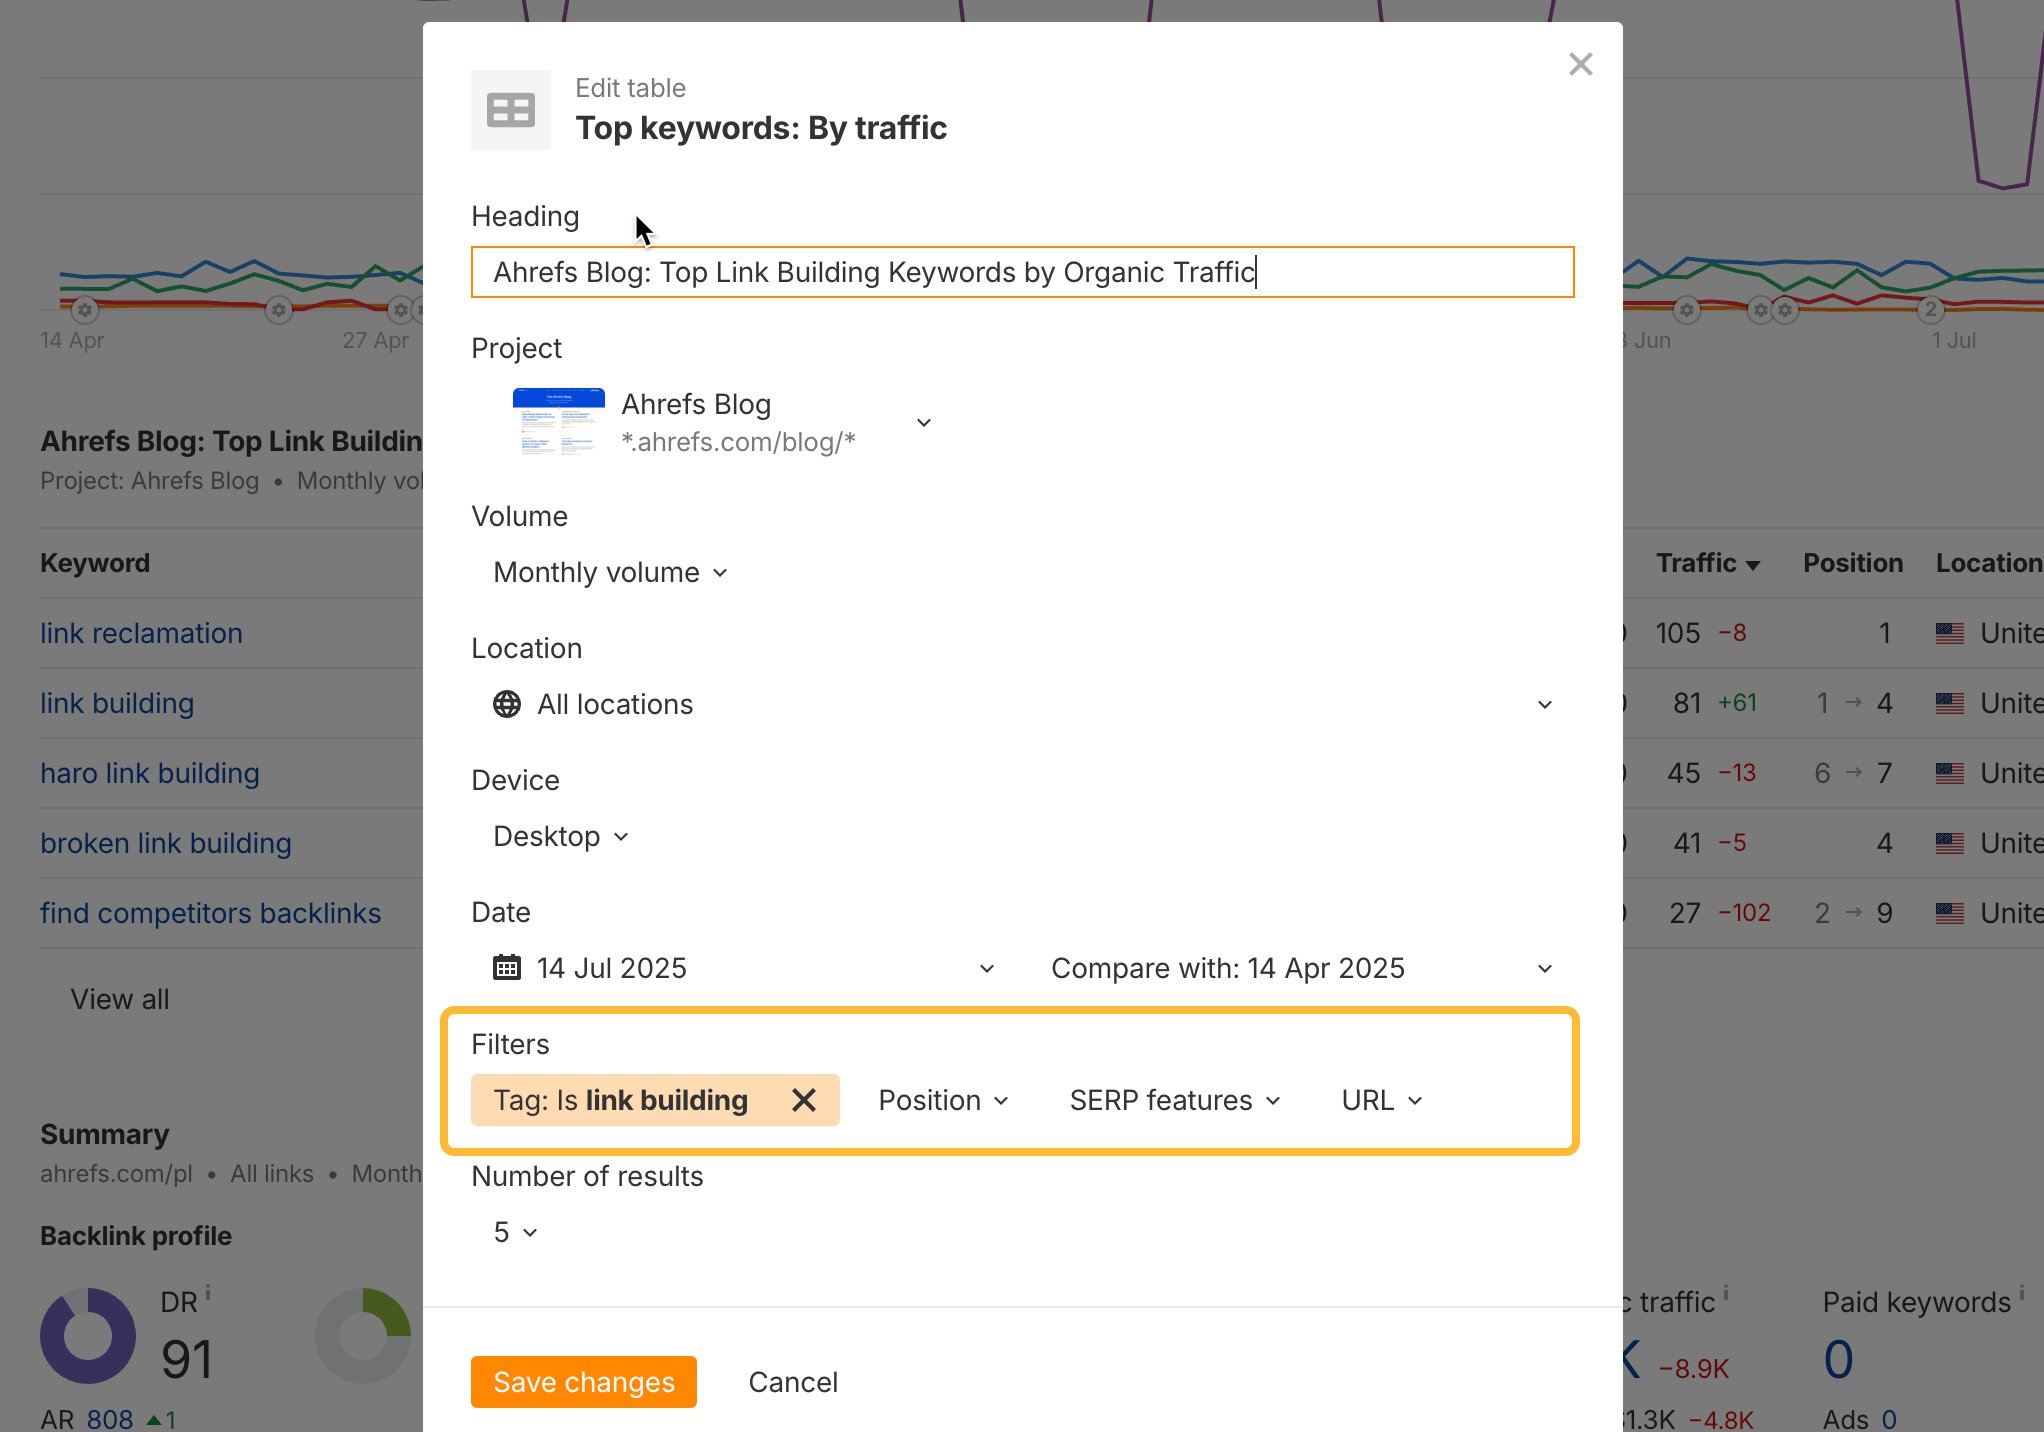Open the Compare with date dropdown
The height and width of the screenshot is (1432, 2044).
tap(1300, 968)
